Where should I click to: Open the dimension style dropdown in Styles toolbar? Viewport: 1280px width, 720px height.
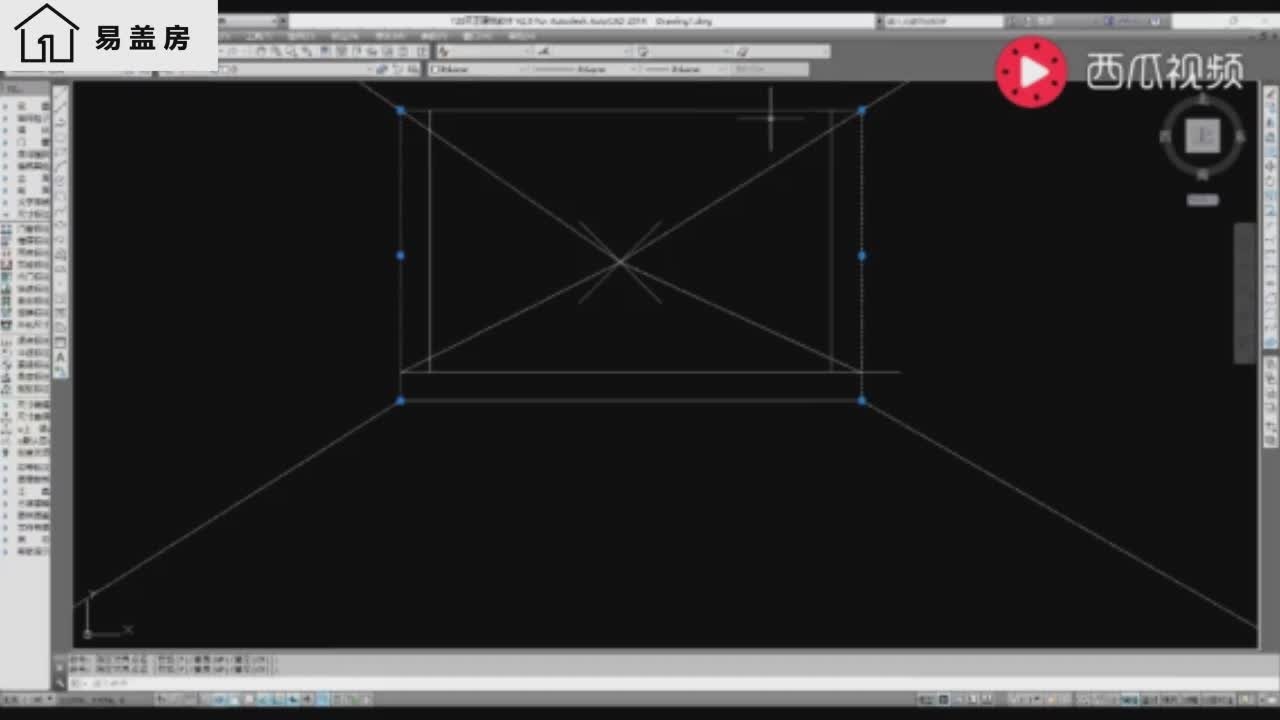pos(583,51)
